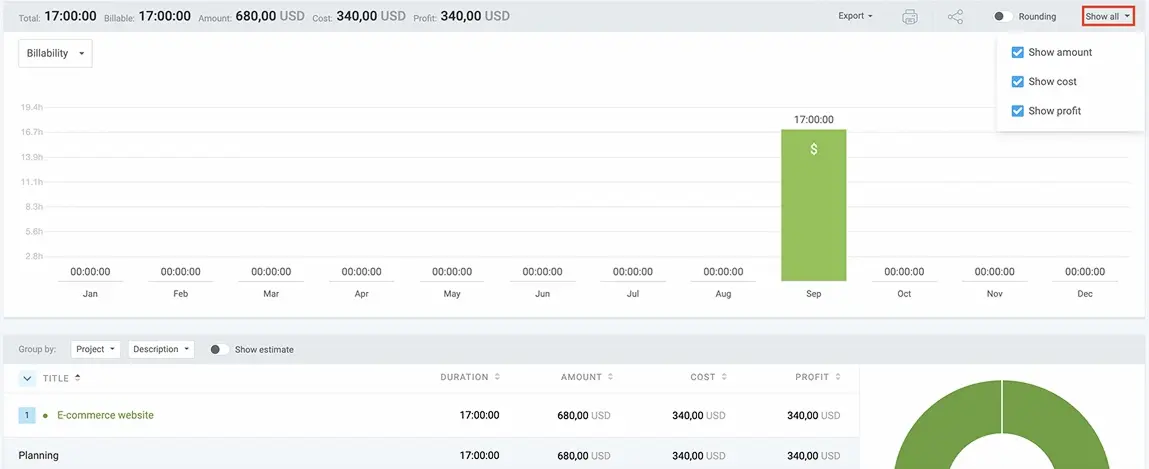Click the Billable 17:00:00 summary value
Image resolution: width=1149 pixels, height=469 pixels.
[165, 16]
